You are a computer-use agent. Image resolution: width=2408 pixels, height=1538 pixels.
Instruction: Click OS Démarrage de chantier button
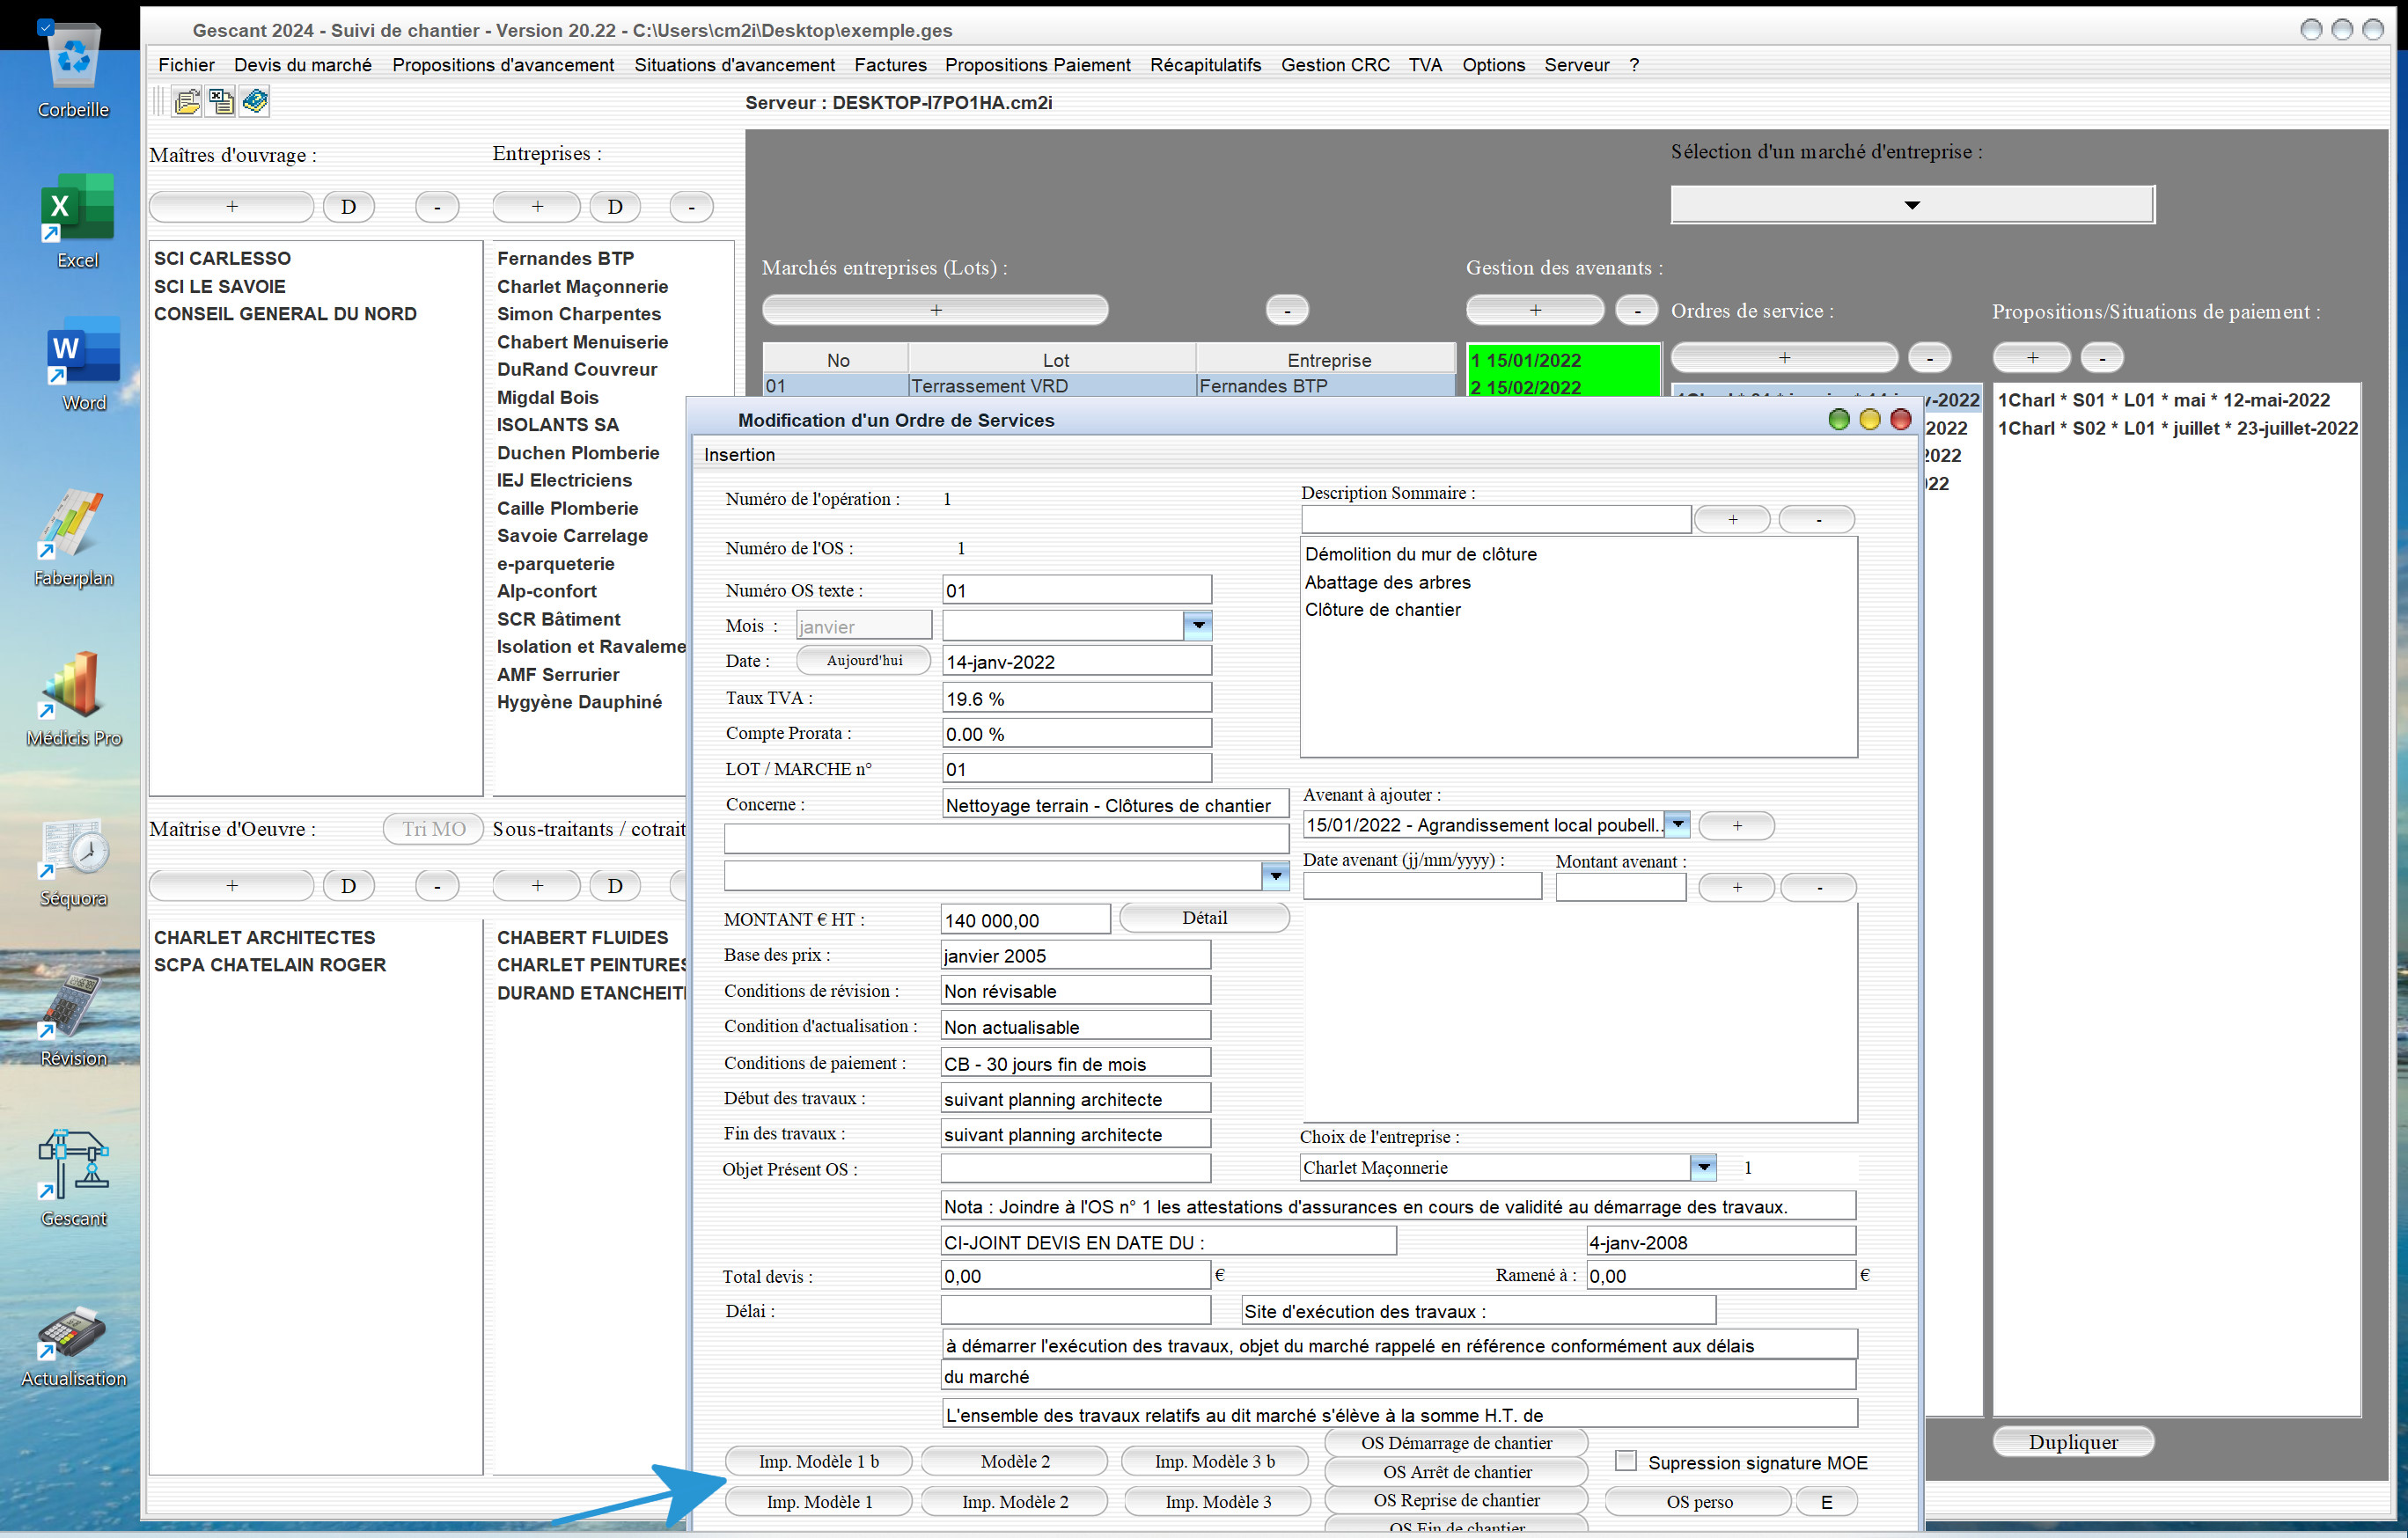[x=1456, y=1443]
